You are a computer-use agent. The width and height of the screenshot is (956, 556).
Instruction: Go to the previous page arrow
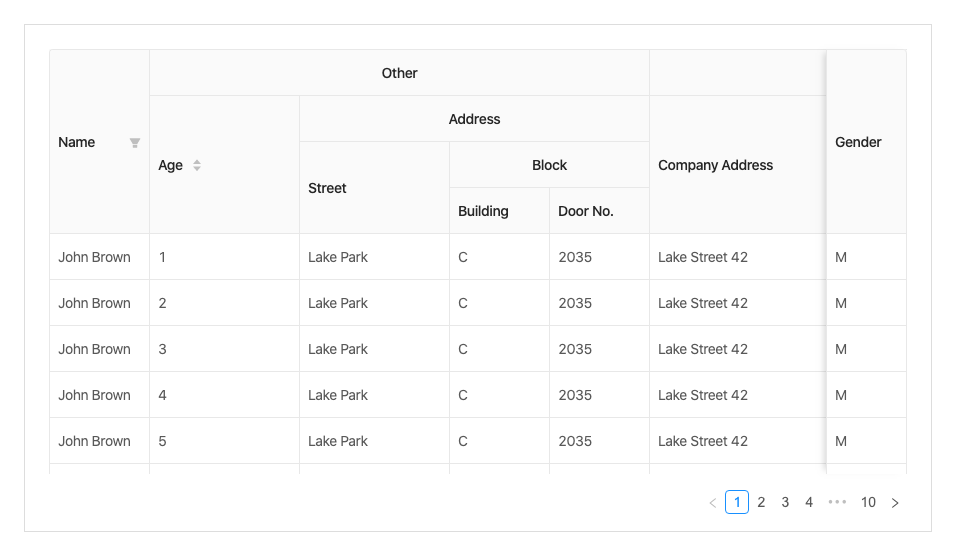(713, 503)
